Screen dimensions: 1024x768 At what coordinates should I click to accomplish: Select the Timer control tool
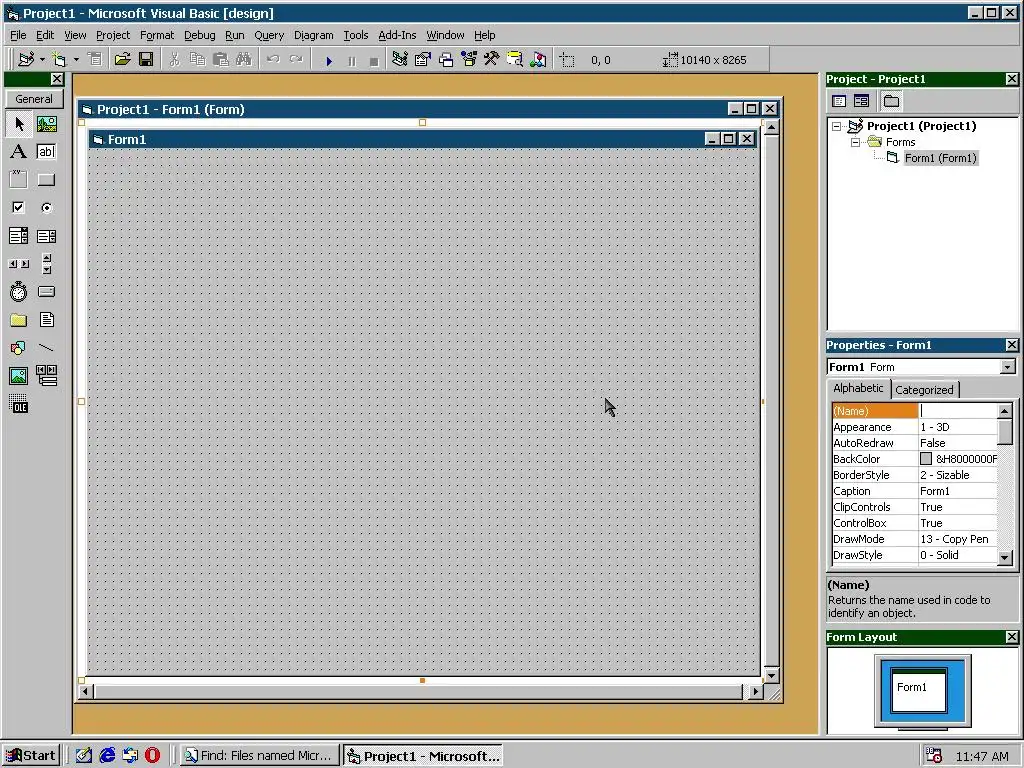pos(18,292)
